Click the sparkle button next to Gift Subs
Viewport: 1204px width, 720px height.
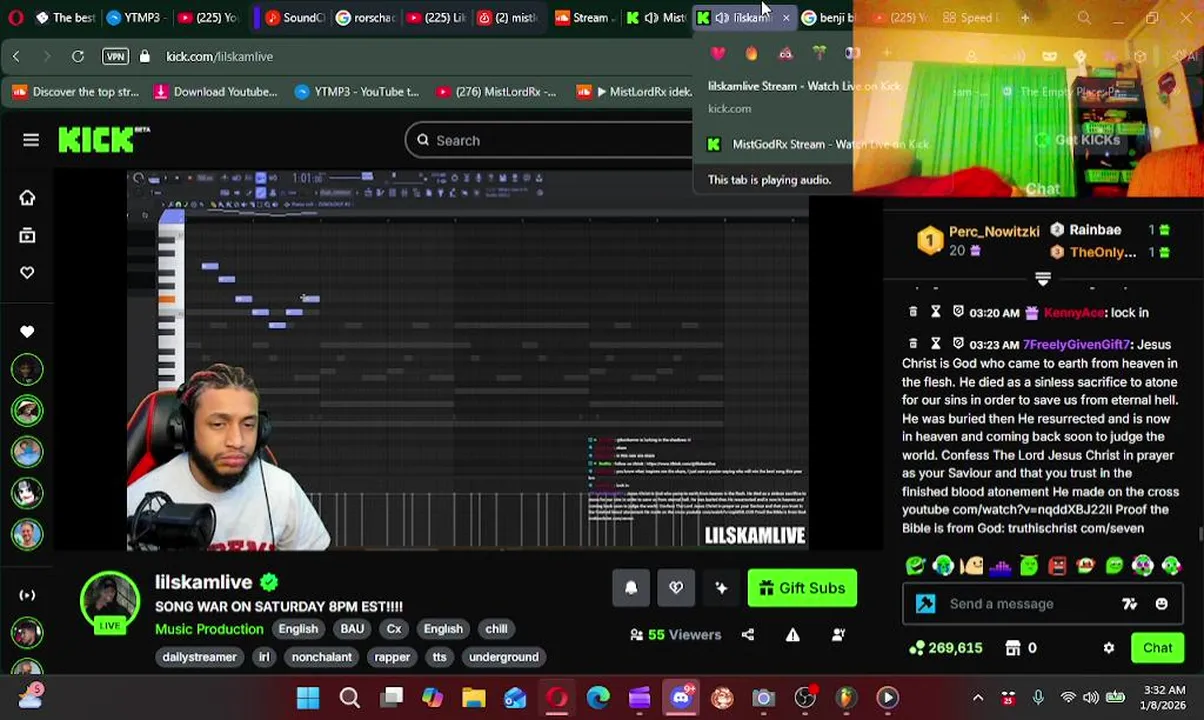[721, 588]
